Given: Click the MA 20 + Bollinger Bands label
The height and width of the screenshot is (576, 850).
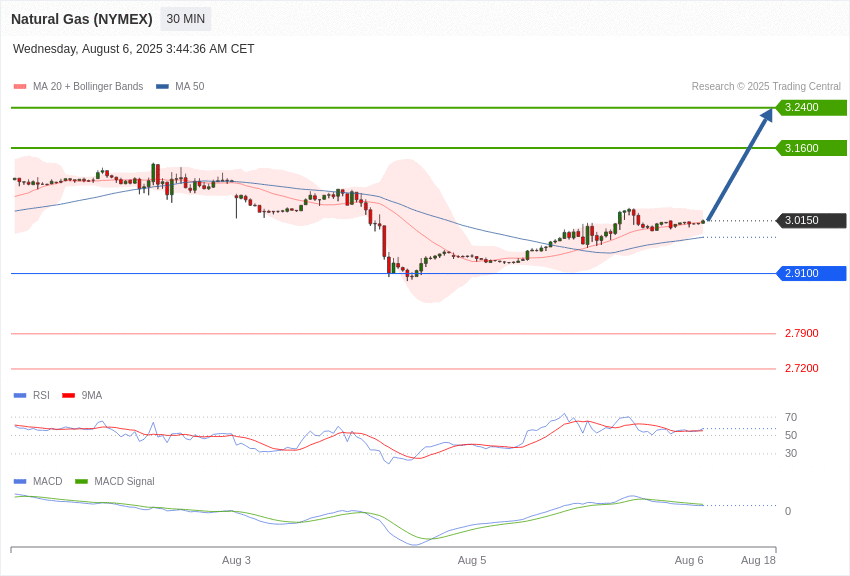Looking at the screenshot, I should click(88, 86).
